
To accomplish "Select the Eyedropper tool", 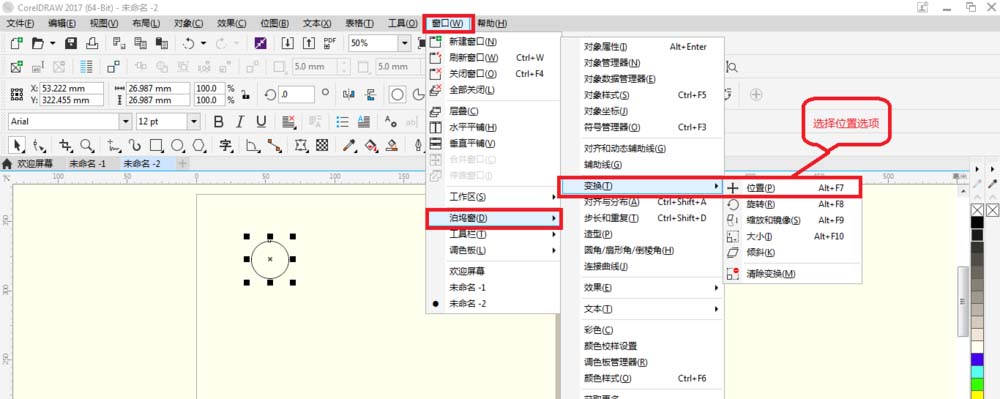I will point(349,145).
